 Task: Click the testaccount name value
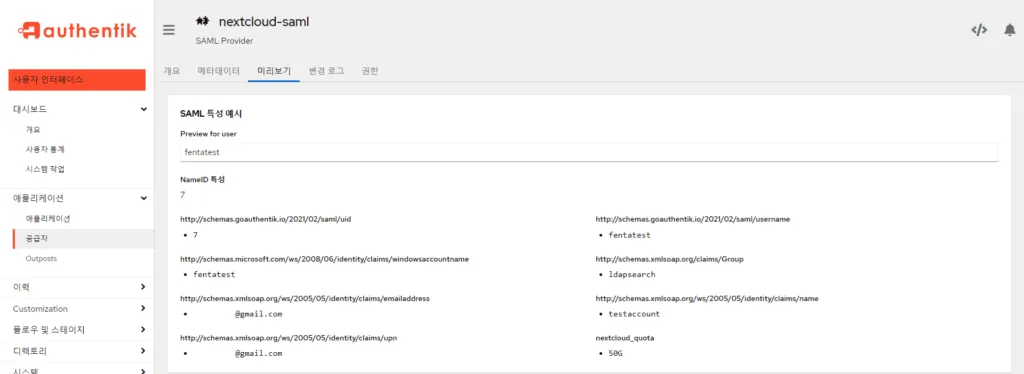[634, 314]
